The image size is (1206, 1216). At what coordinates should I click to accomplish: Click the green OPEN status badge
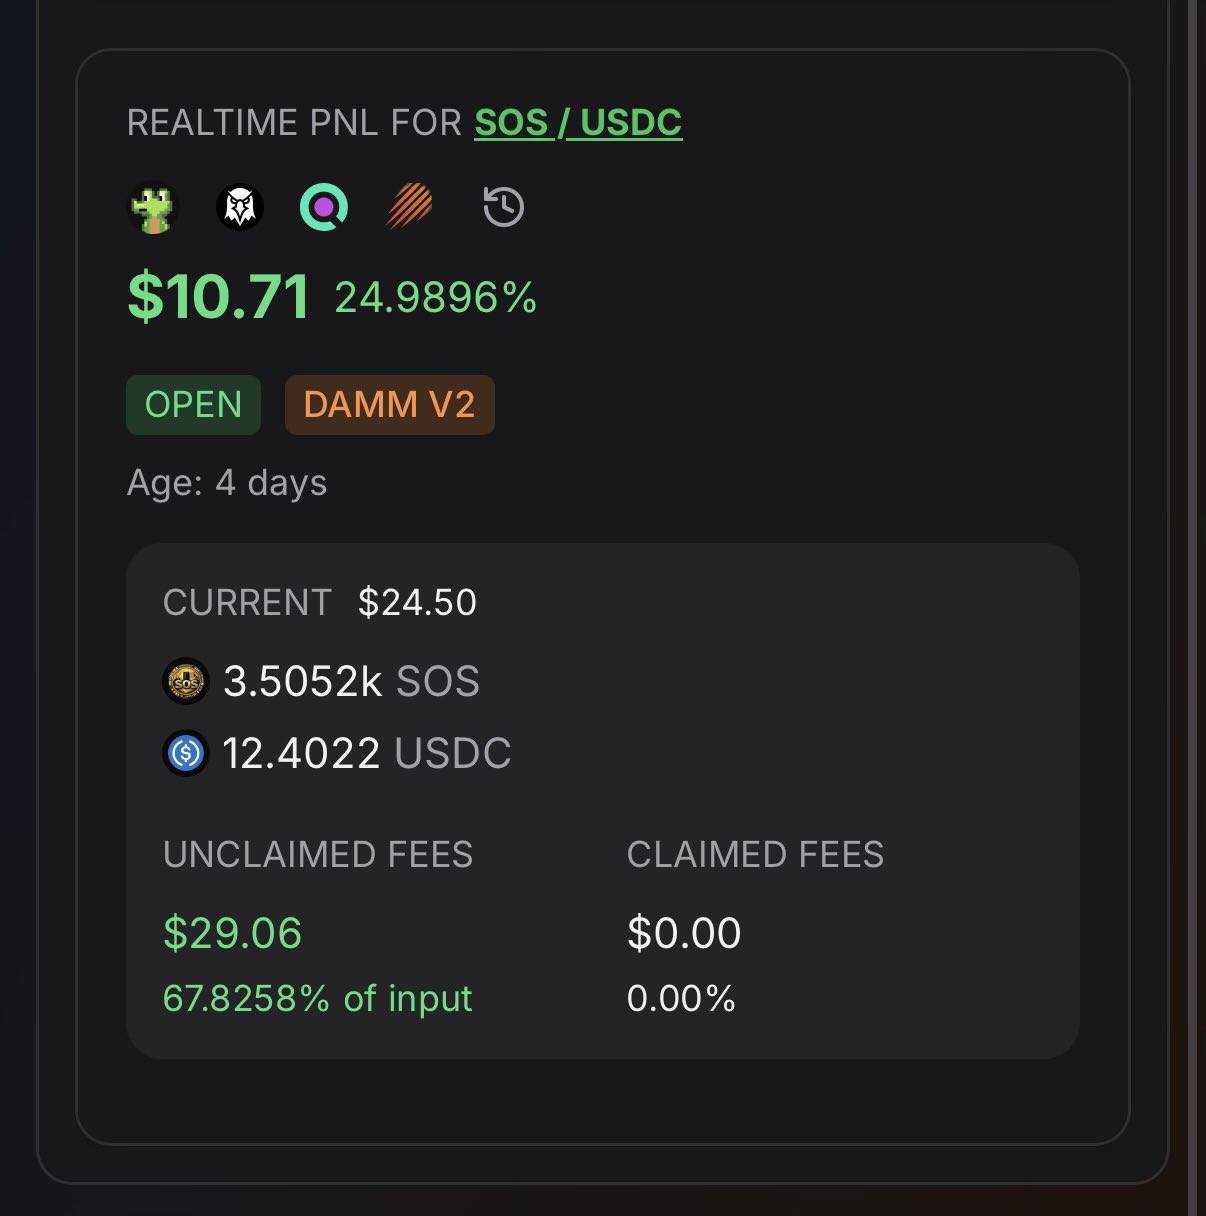pos(193,405)
